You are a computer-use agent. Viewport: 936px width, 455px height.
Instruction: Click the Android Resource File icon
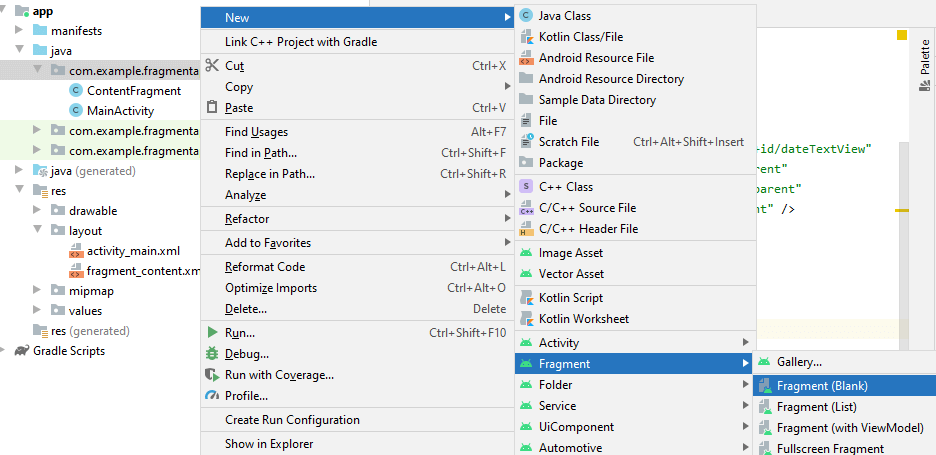(526, 58)
